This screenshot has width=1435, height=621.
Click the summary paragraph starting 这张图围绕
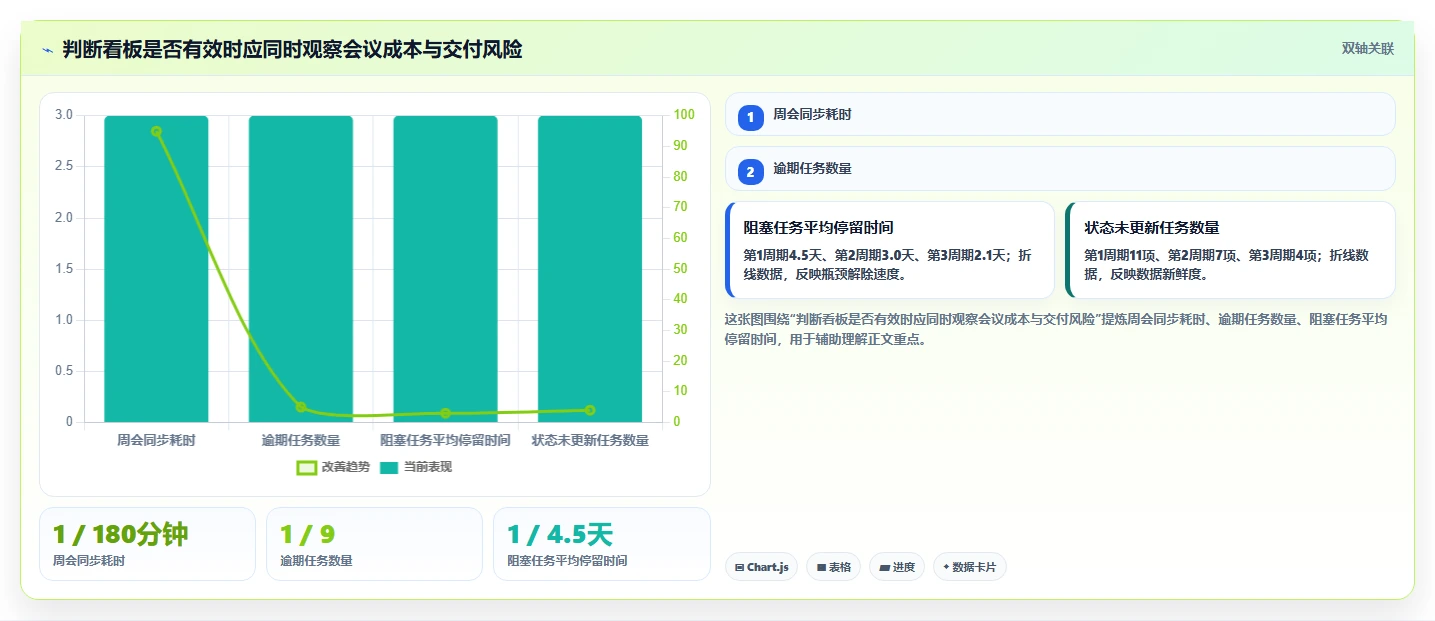[1056, 329]
